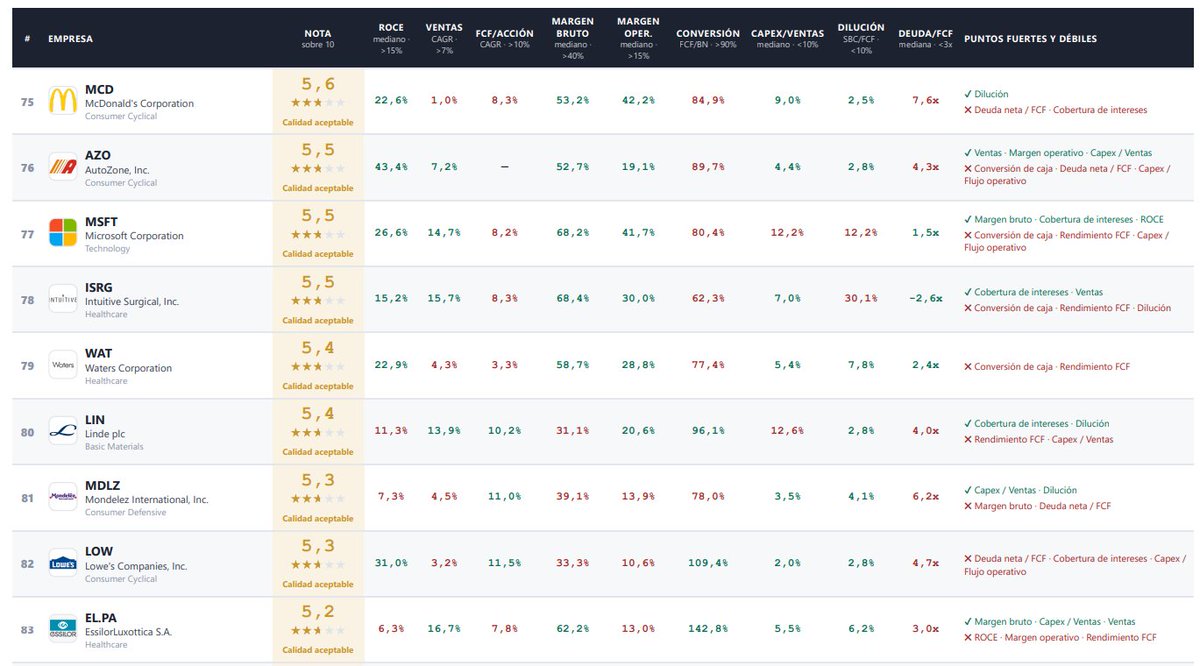Screen dimensions: 1200x666
Task: Click the dash FCF/share value for AZO
Action: click(x=504, y=166)
